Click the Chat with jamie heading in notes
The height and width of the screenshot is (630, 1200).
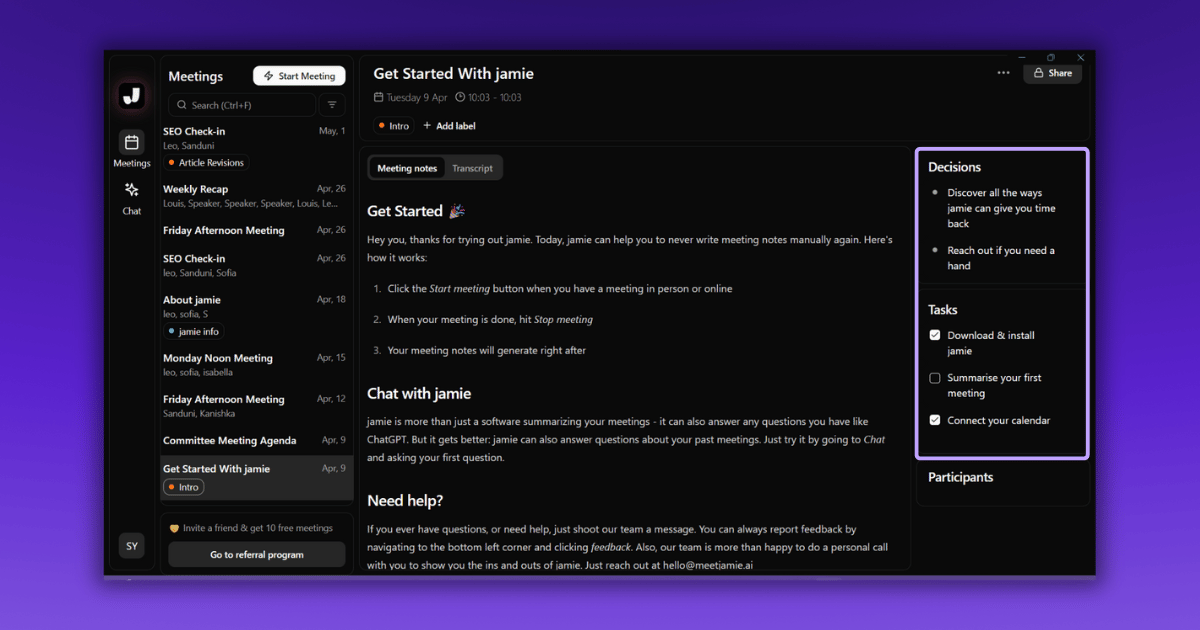coord(419,393)
